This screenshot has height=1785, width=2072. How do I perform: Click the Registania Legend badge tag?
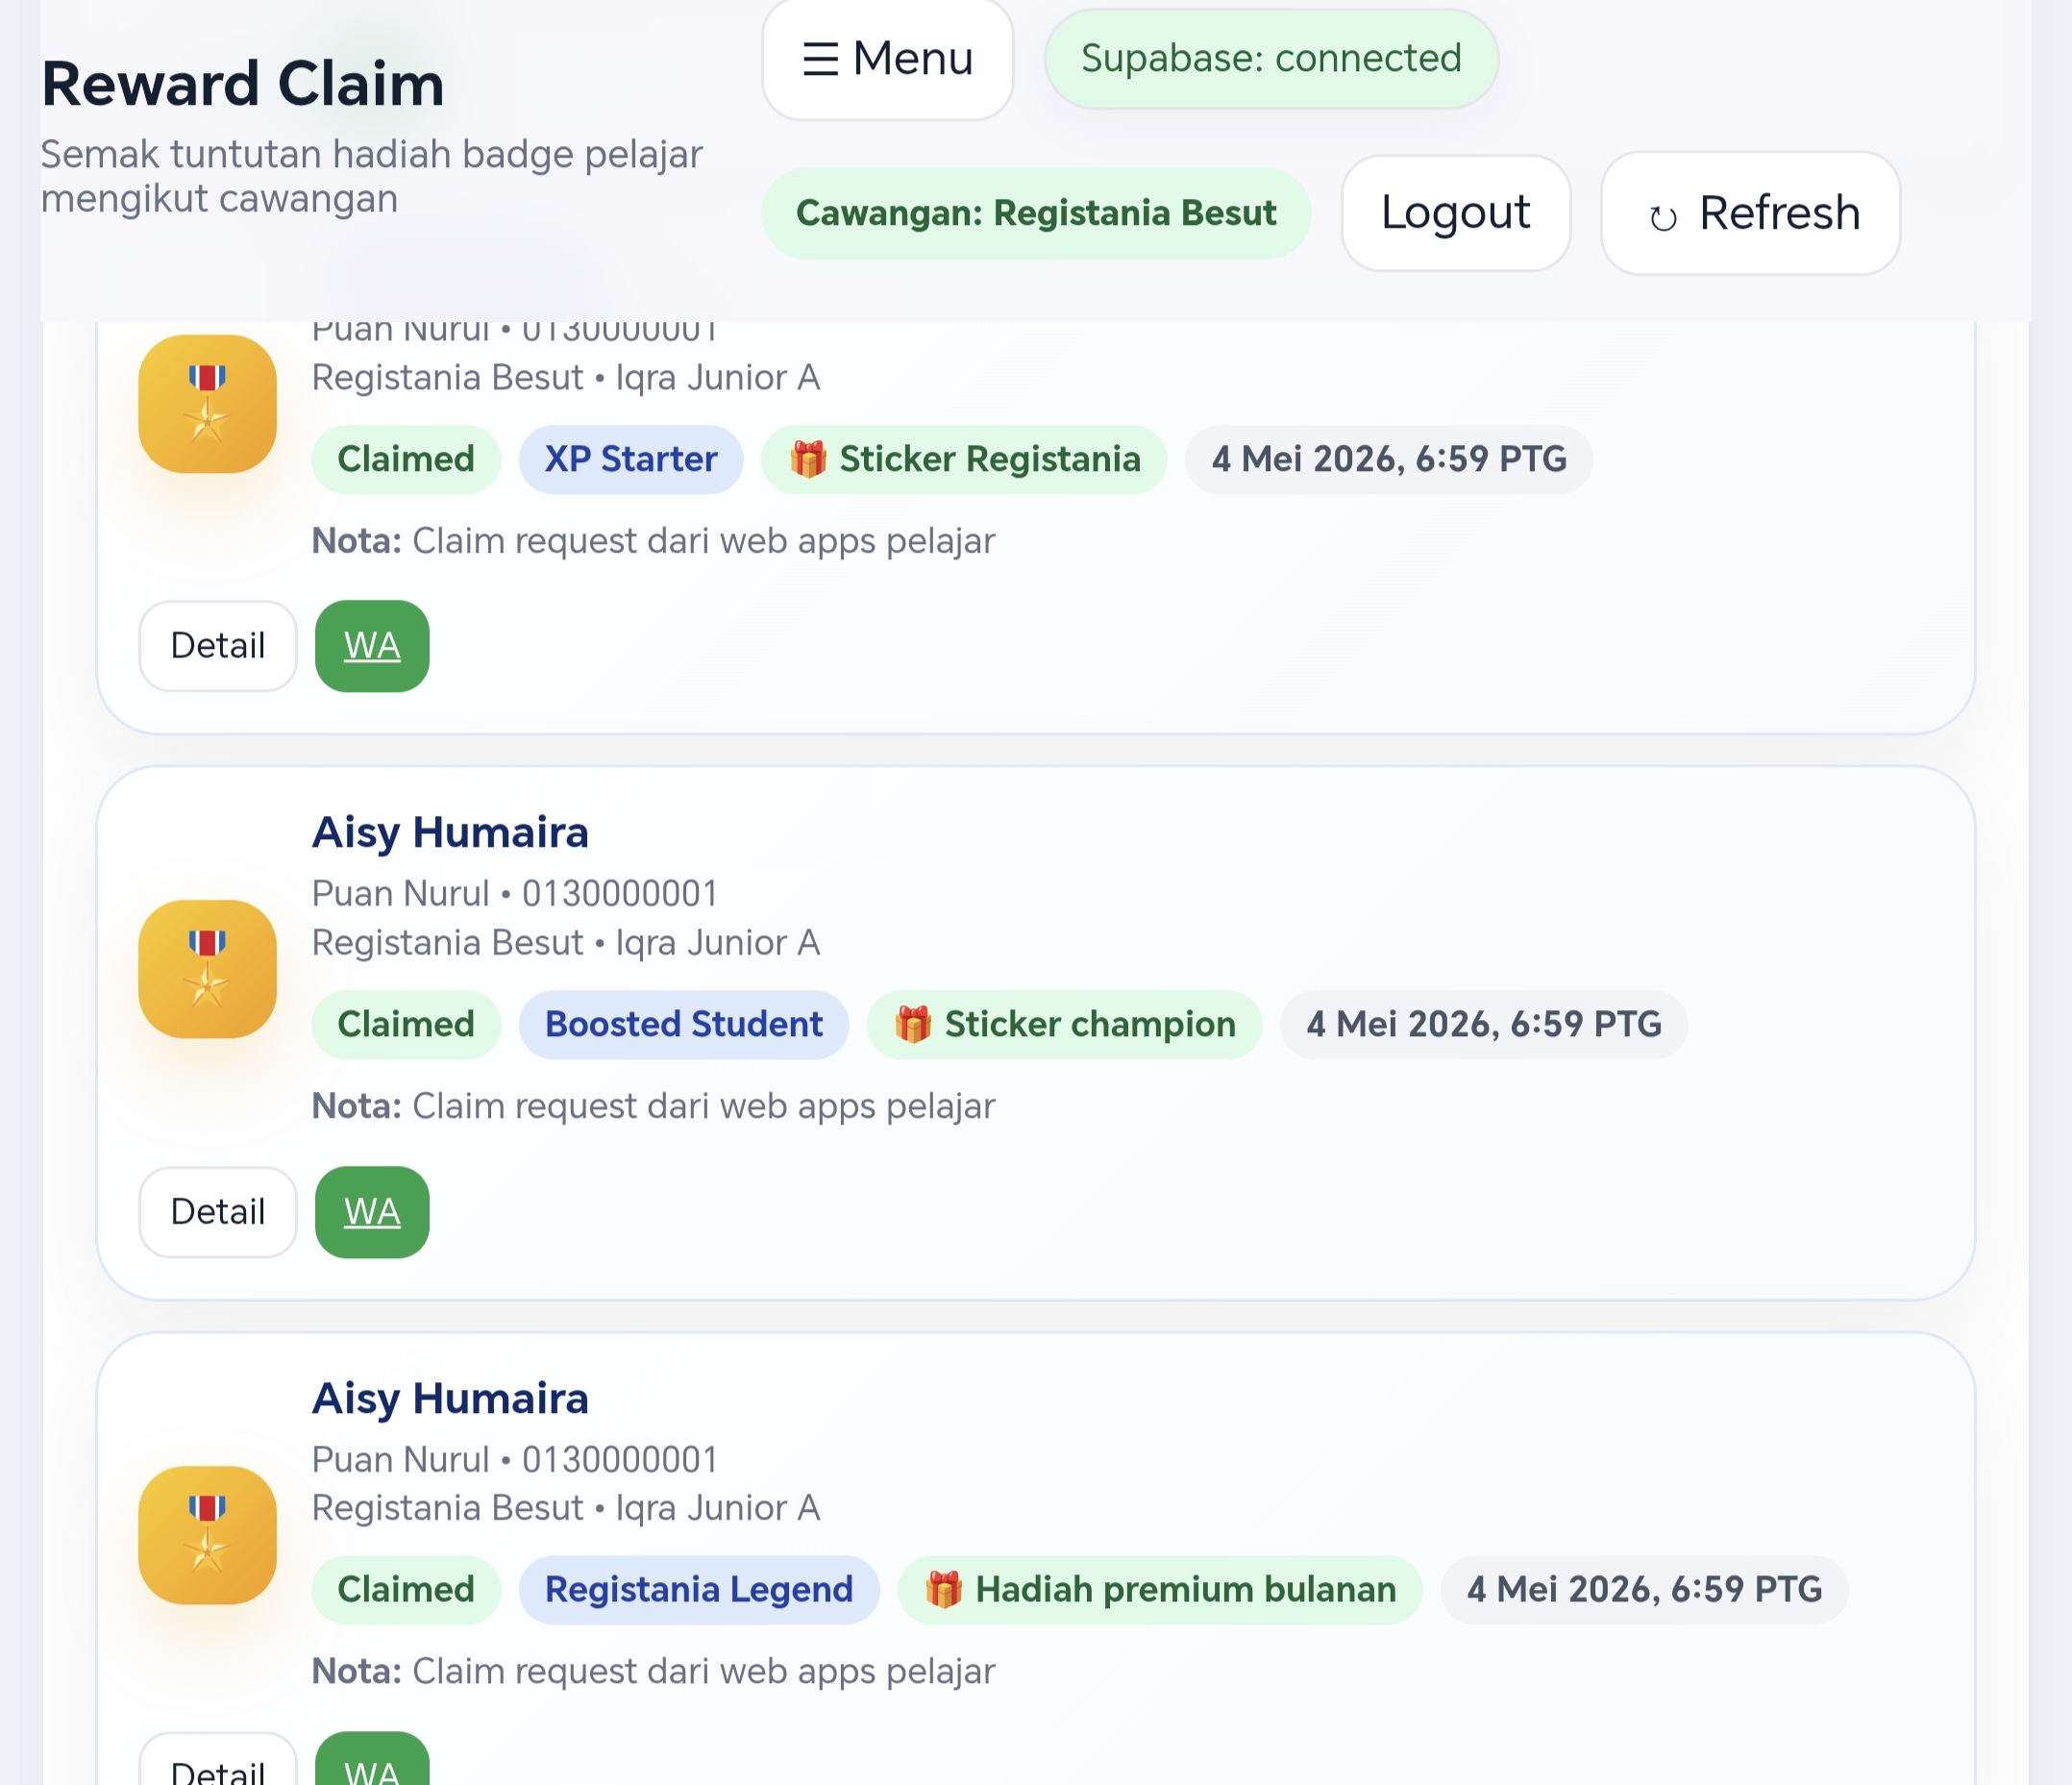click(x=699, y=1589)
